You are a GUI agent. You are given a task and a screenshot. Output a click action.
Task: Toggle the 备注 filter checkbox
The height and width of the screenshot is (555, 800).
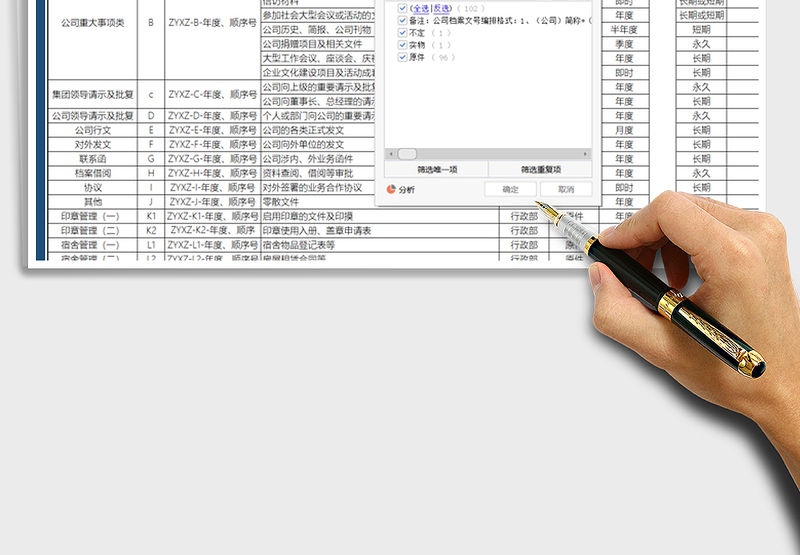(x=402, y=20)
